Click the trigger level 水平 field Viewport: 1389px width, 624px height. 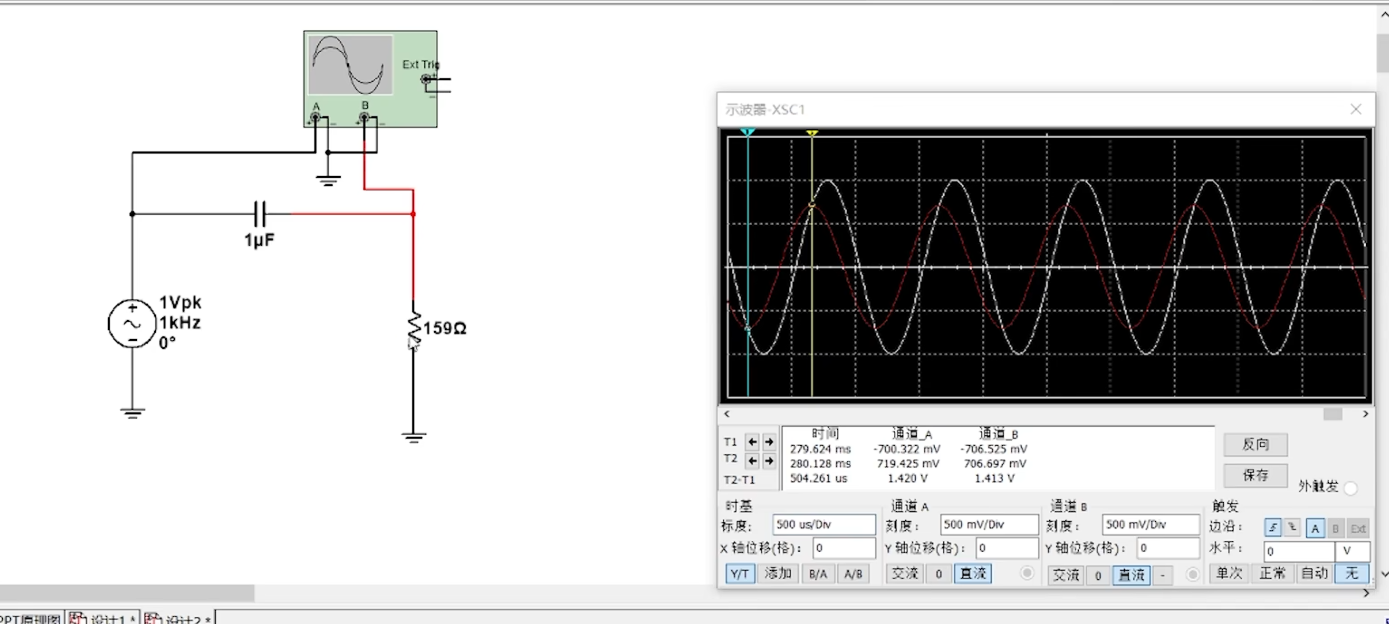[1299, 552]
